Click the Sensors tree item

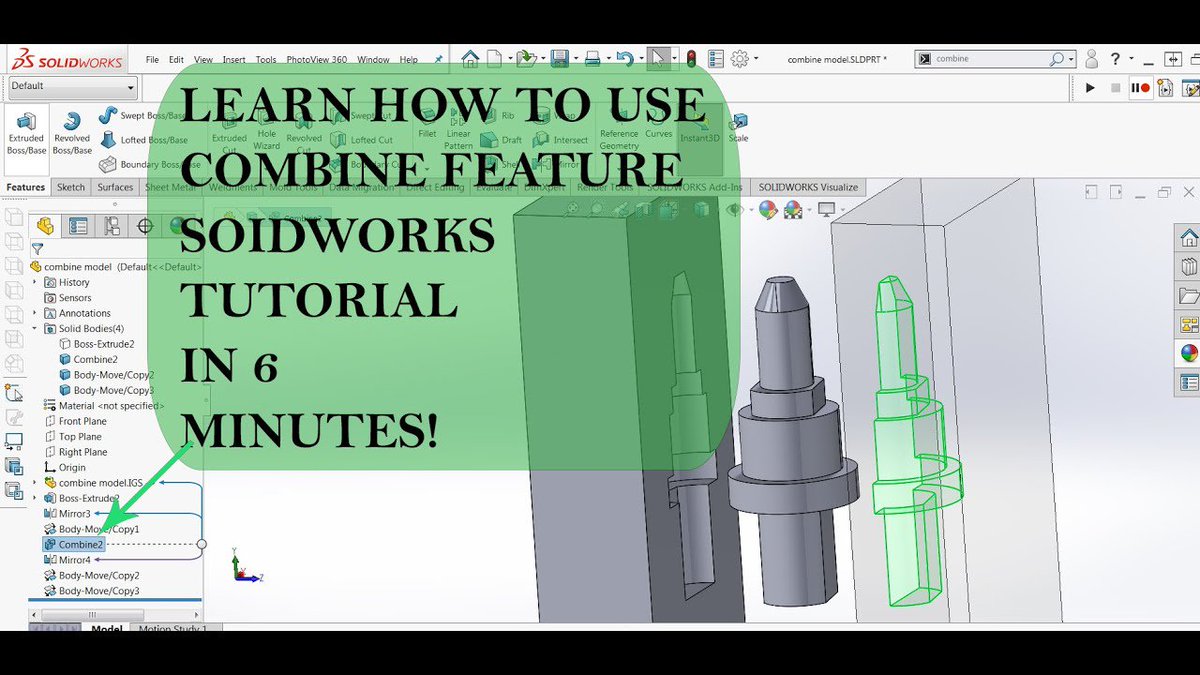click(68, 298)
